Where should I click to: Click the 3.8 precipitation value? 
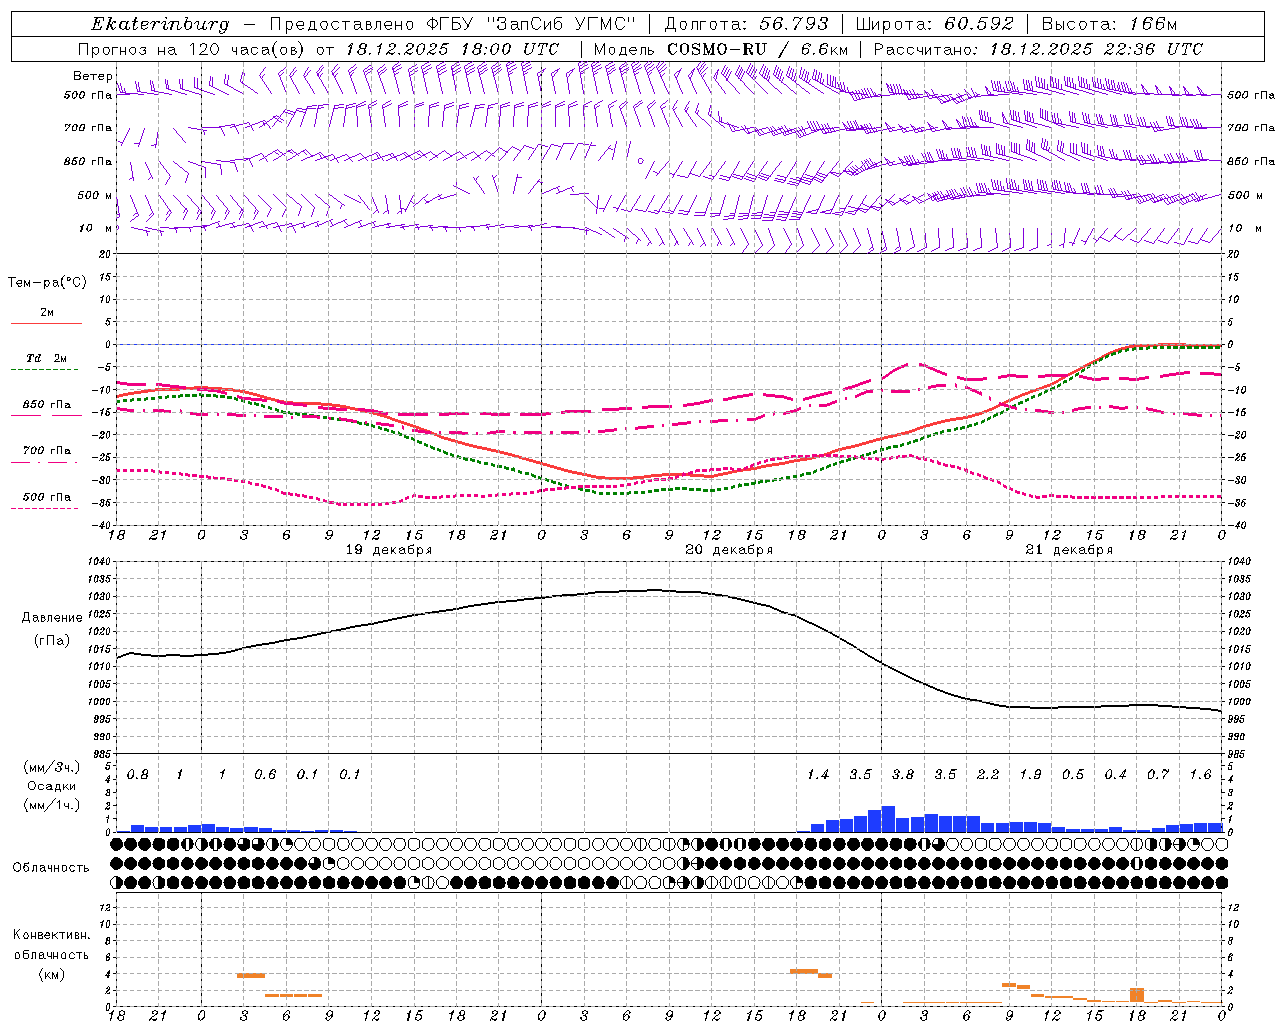[903, 774]
